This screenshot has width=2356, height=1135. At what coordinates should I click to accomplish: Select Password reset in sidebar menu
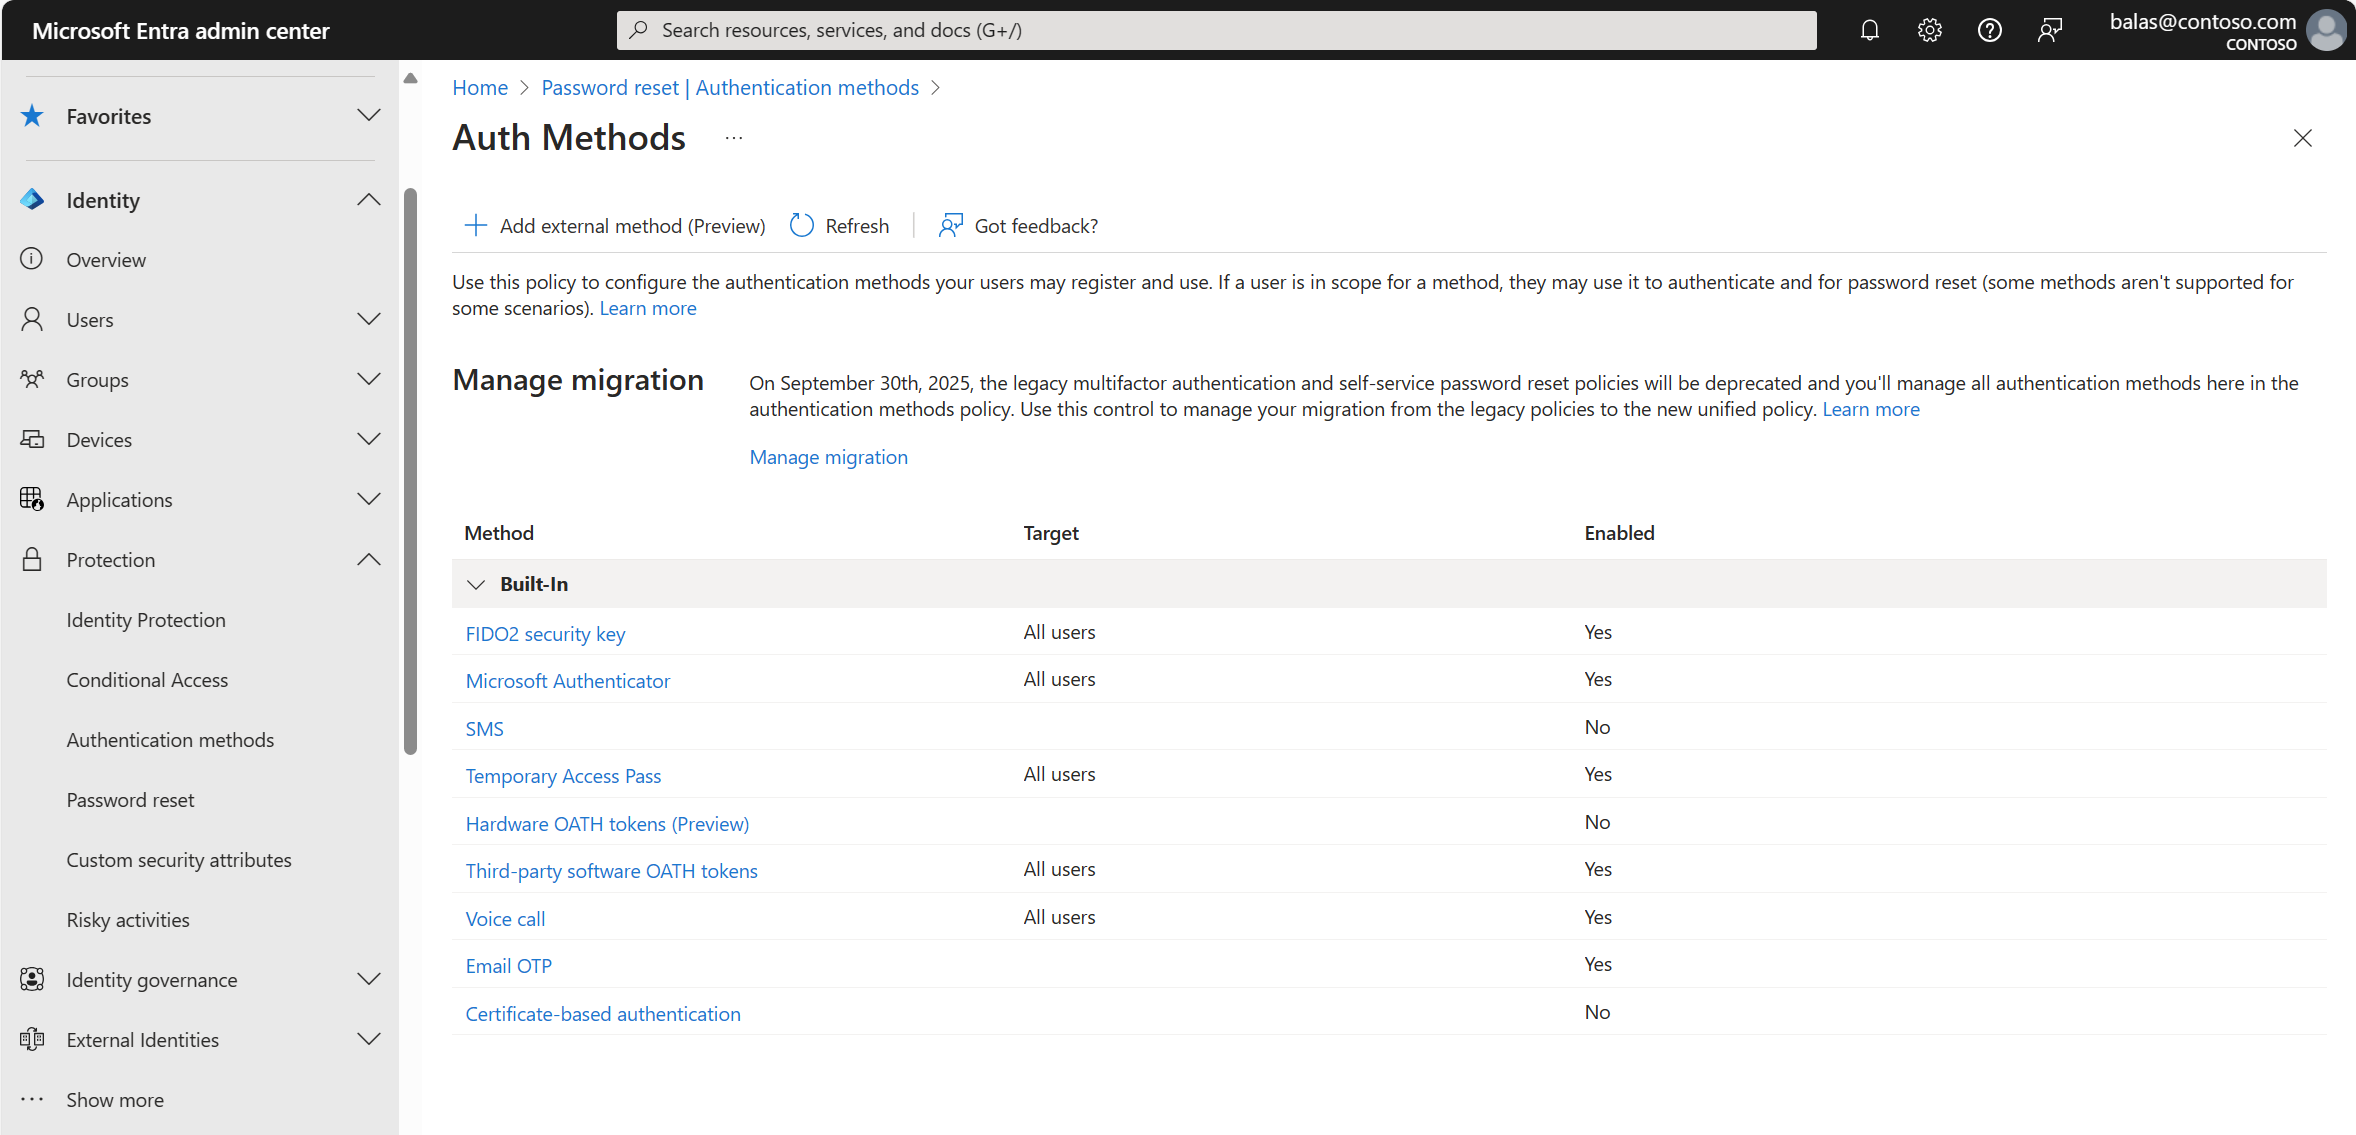pyautogui.click(x=129, y=798)
